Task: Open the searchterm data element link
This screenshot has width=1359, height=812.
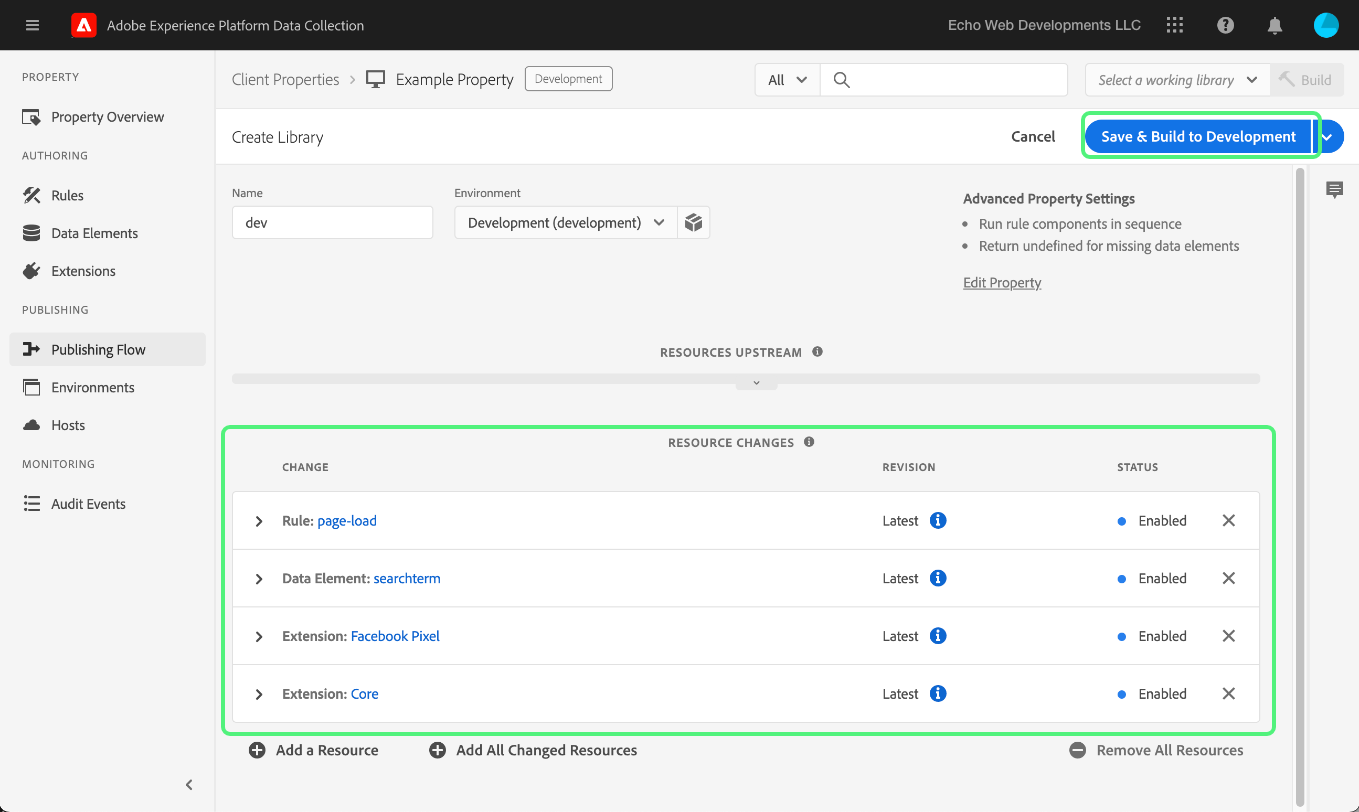Action: tap(407, 578)
